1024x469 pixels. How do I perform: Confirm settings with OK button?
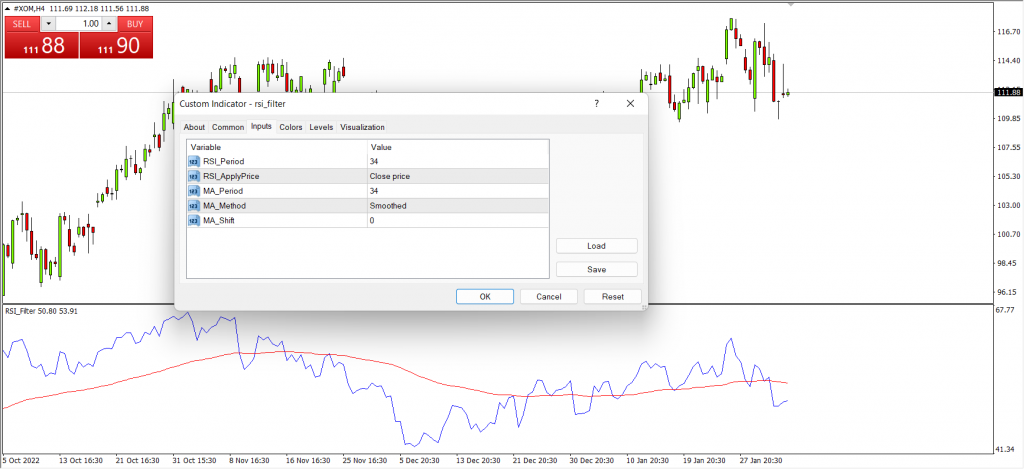(485, 297)
